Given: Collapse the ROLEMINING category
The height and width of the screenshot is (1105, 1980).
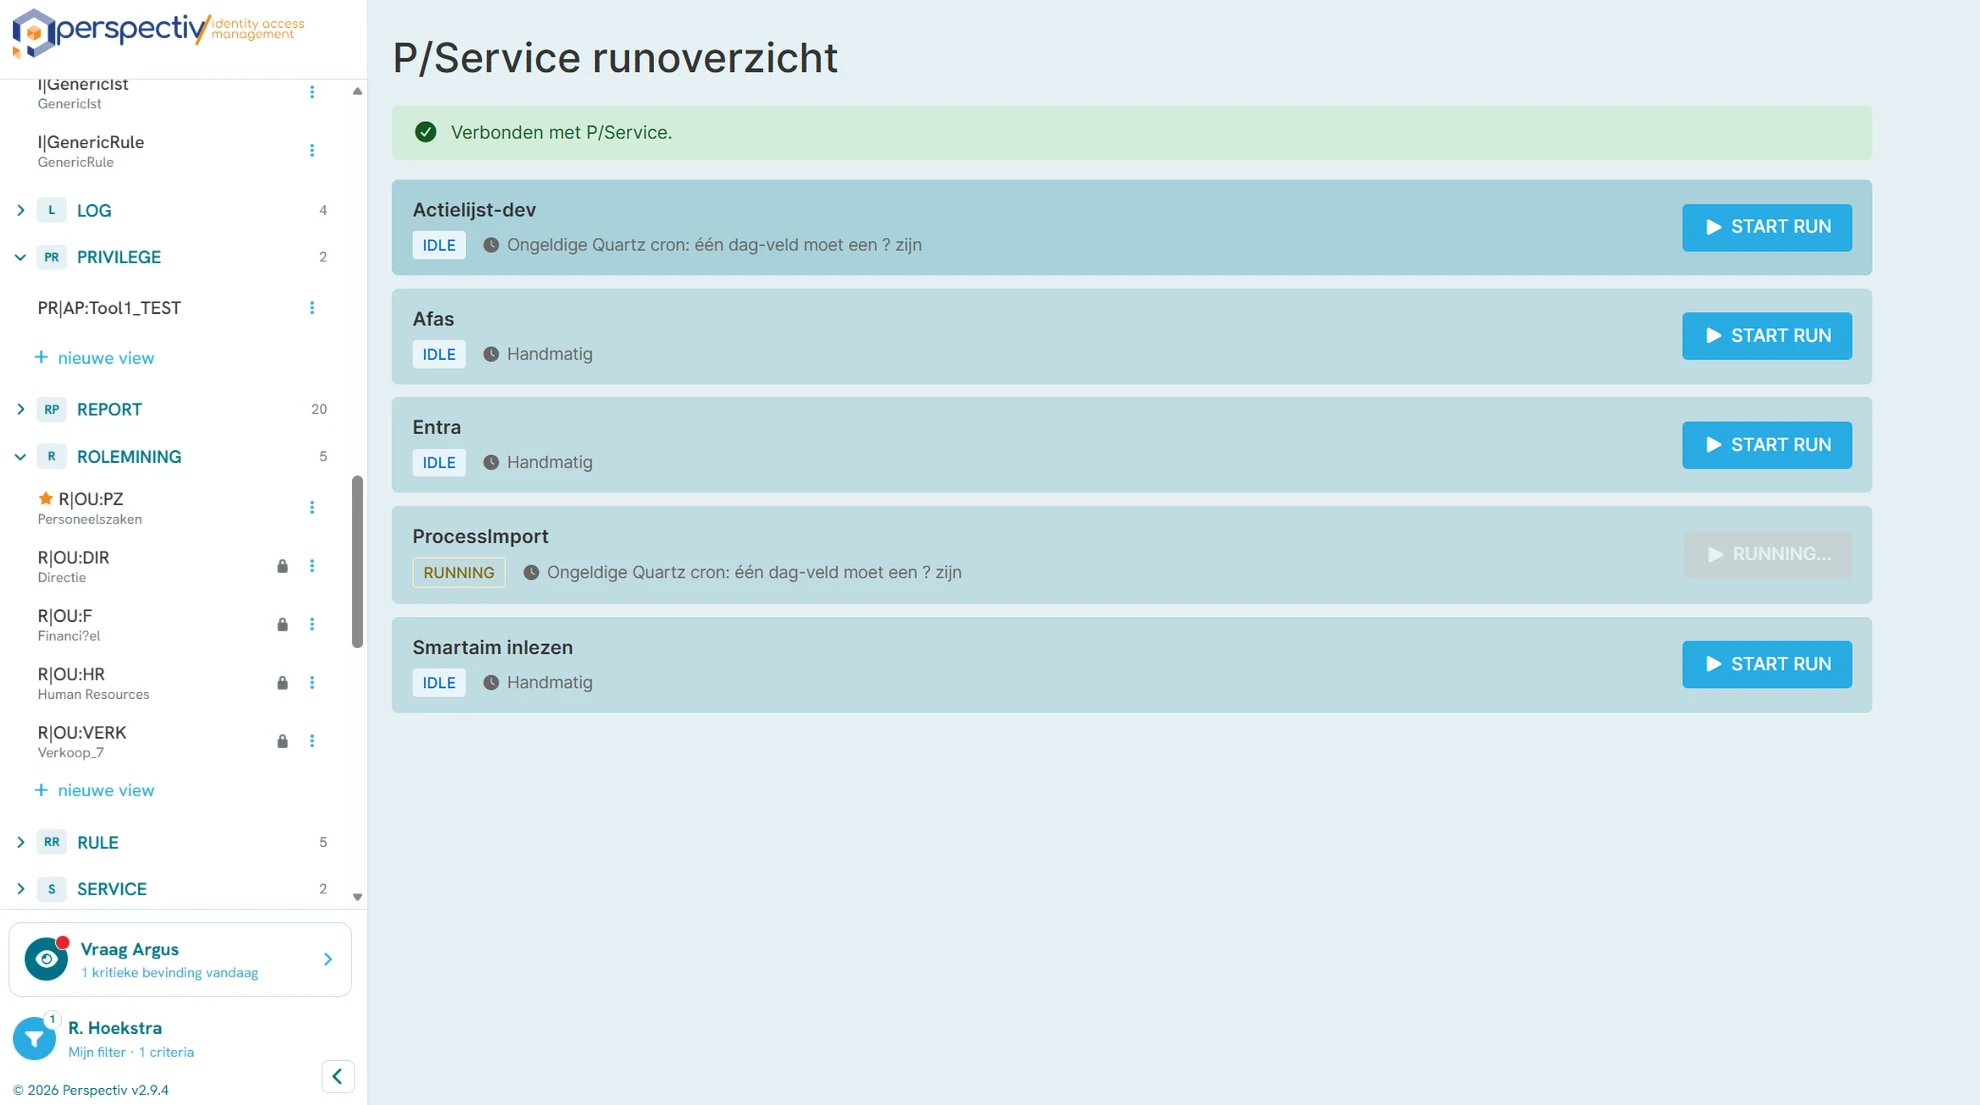Looking at the screenshot, I should click(x=20, y=457).
